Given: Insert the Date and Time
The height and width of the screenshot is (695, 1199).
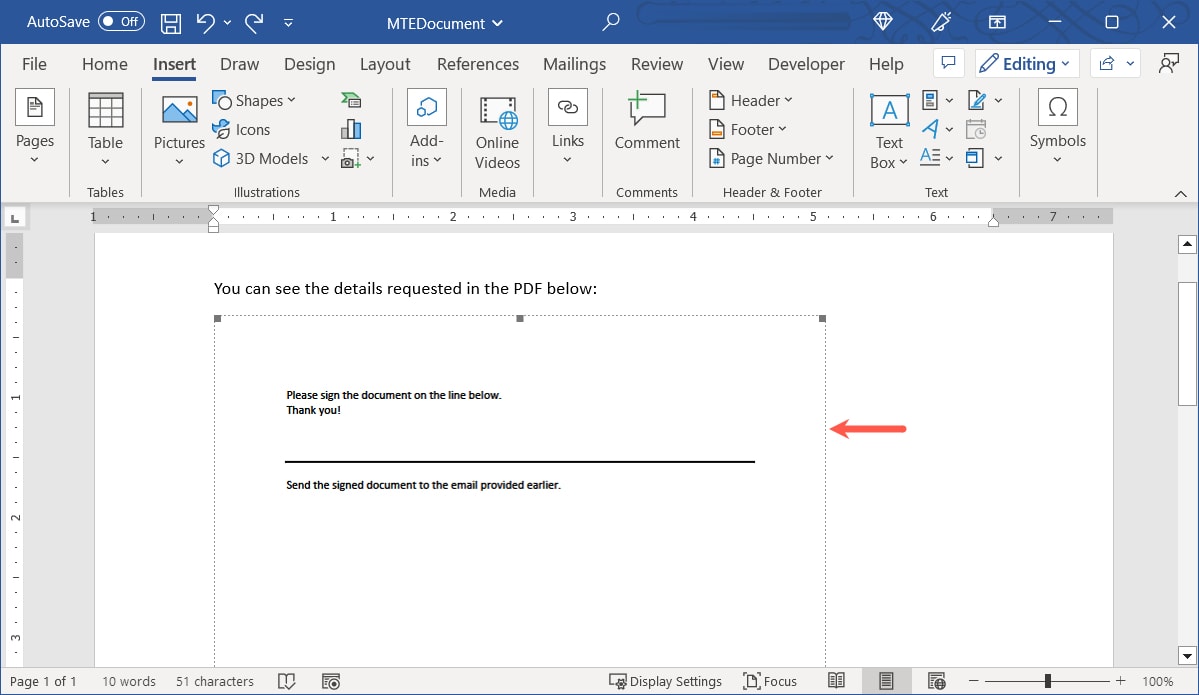Looking at the screenshot, I should point(977,128).
